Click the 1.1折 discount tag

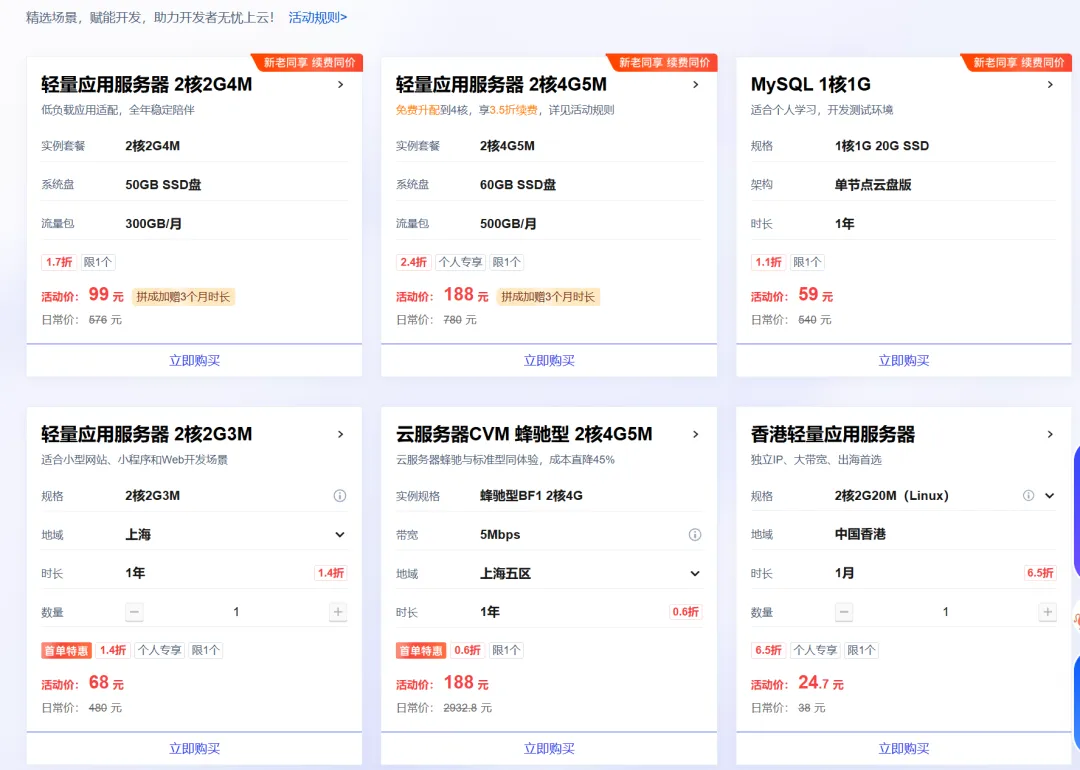[768, 262]
